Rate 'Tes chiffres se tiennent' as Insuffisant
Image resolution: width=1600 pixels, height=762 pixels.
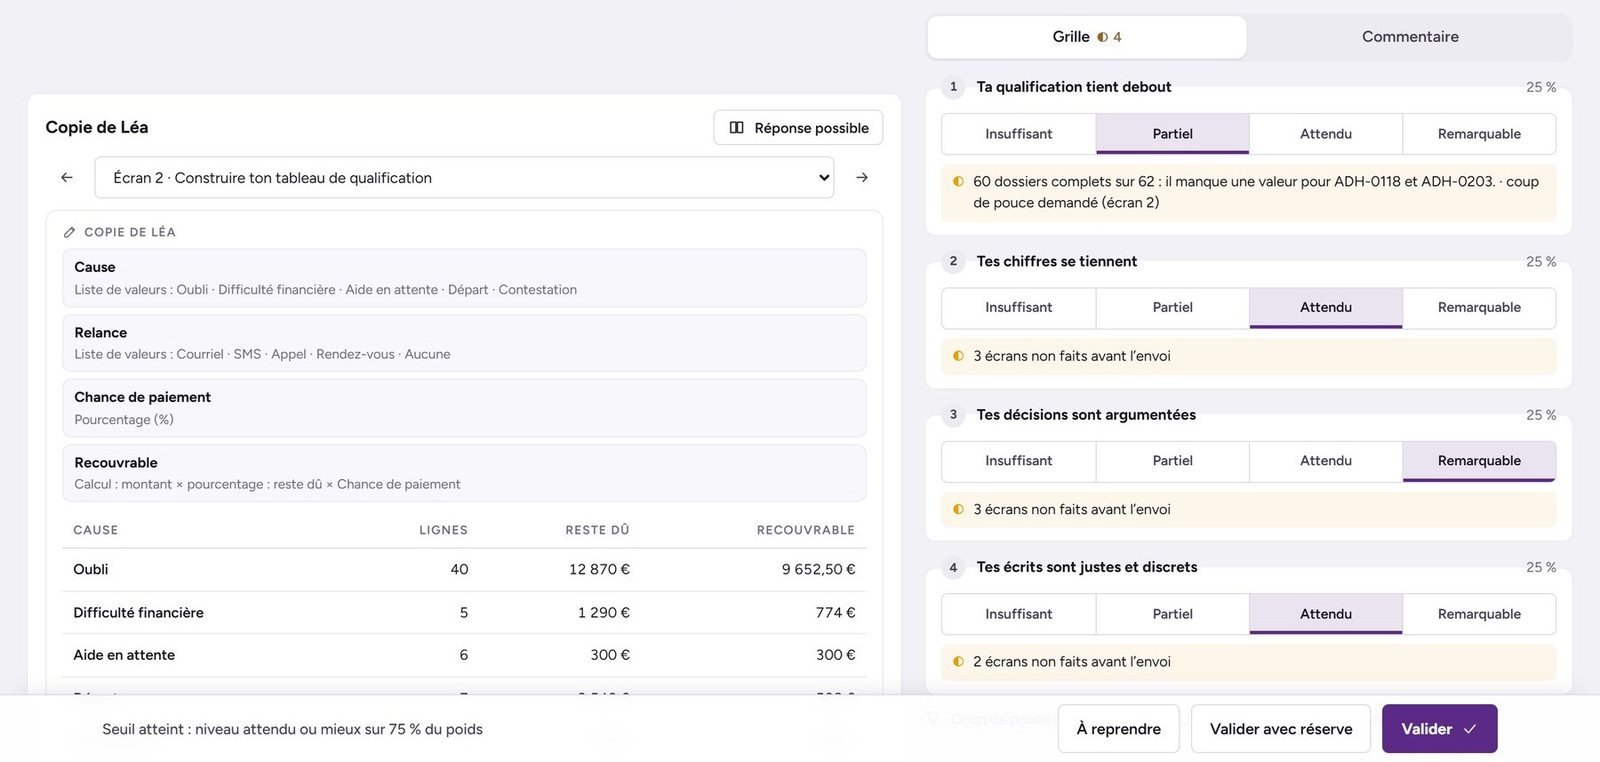(1019, 308)
